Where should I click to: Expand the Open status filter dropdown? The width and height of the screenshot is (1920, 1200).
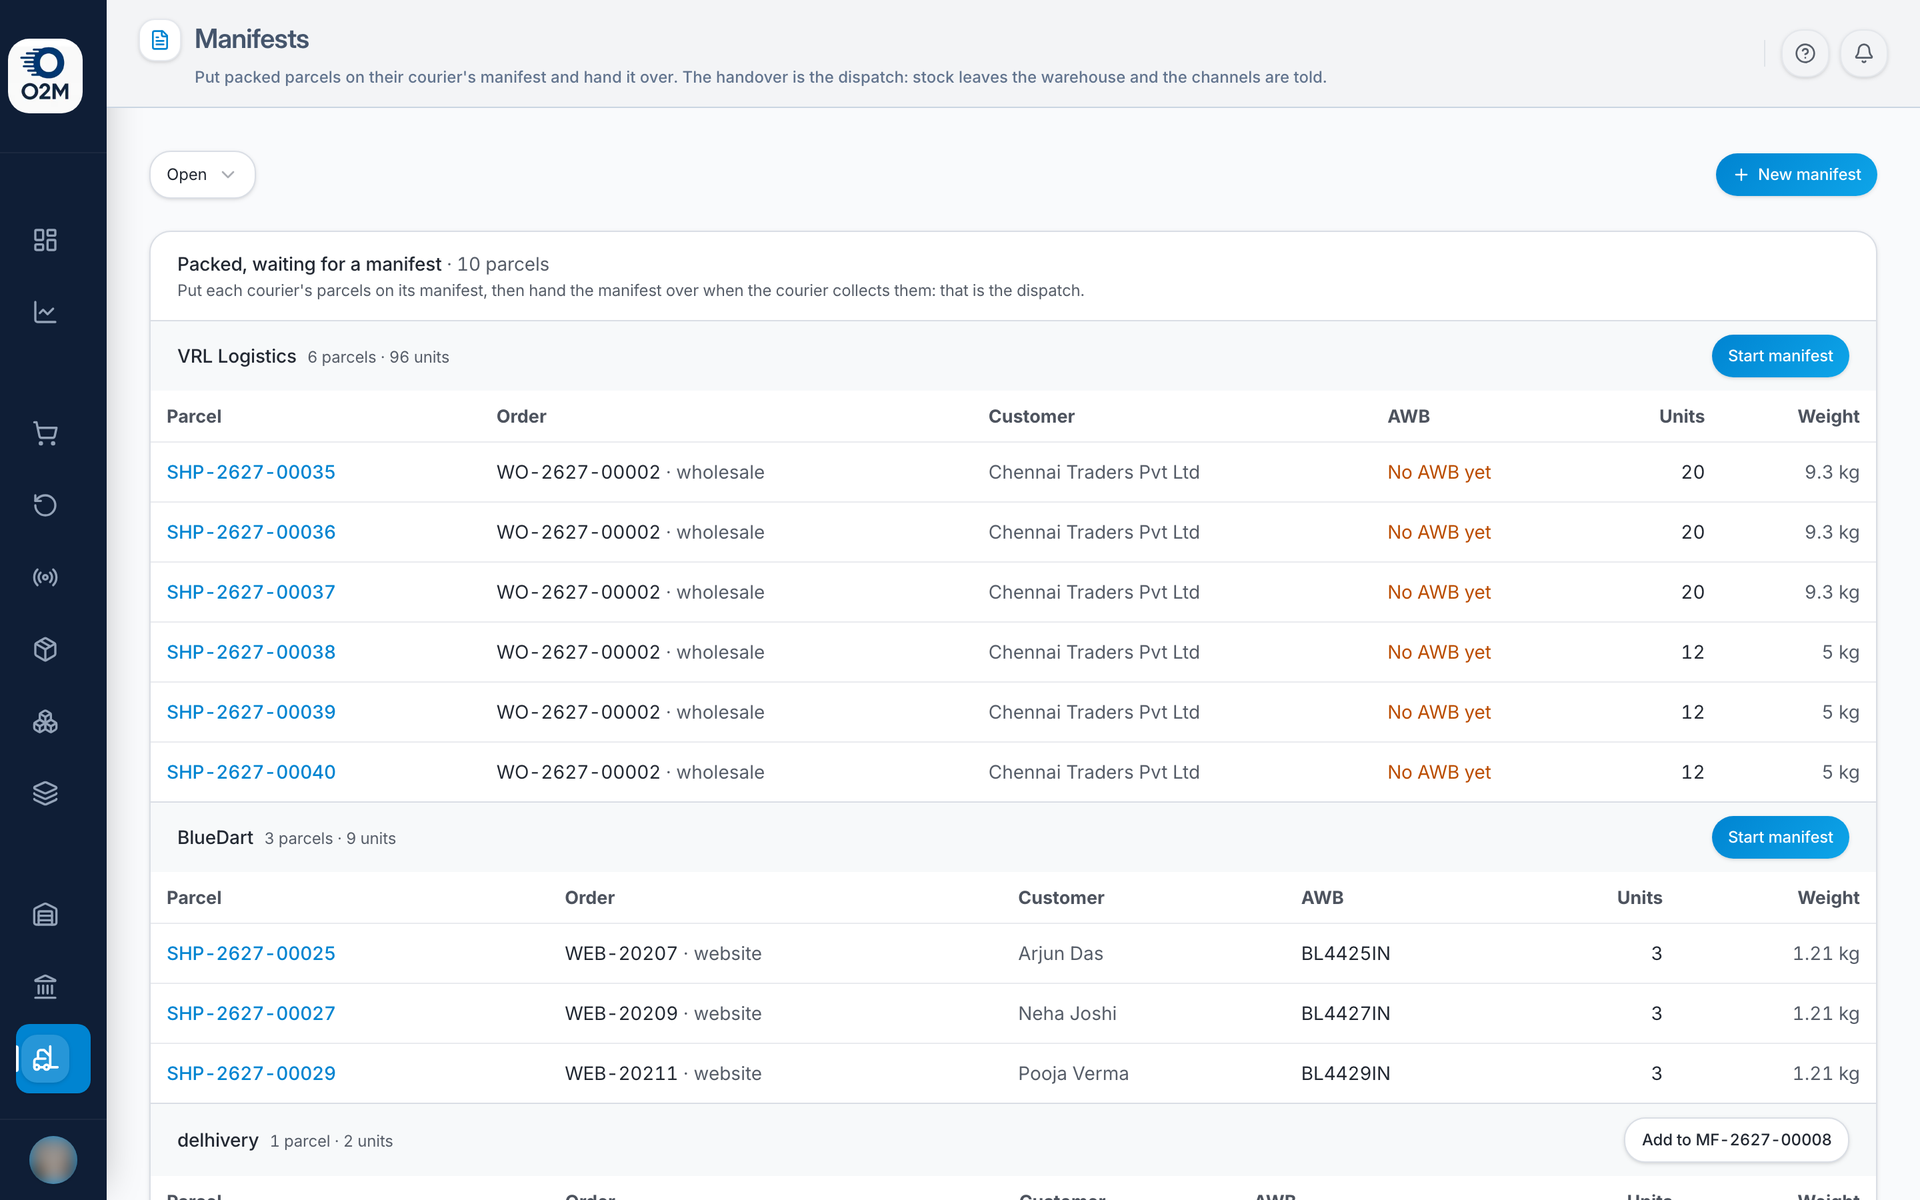click(x=202, y=174)
